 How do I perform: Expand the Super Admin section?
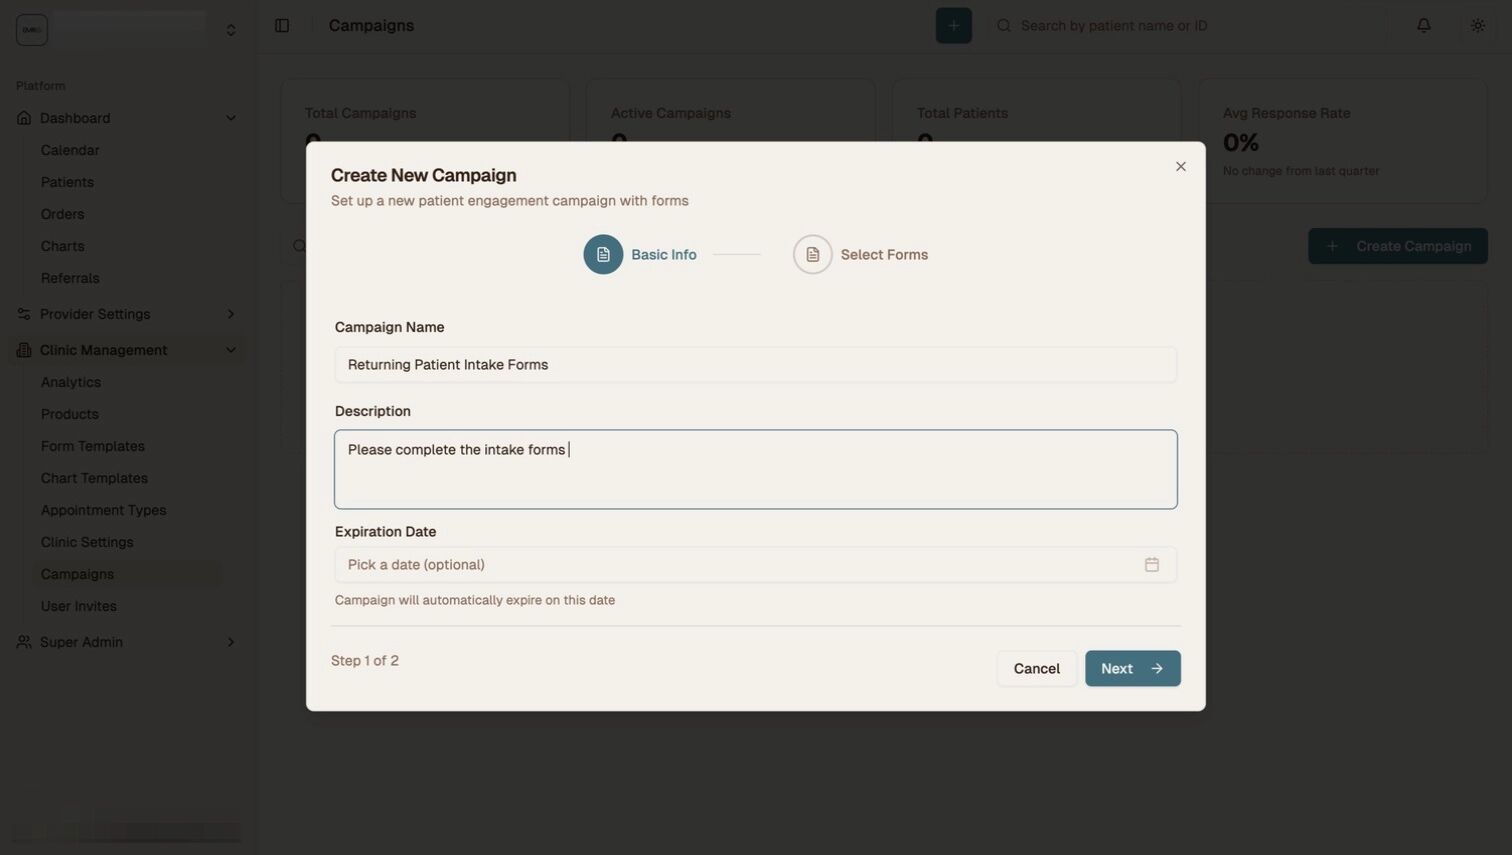point(231,642)
